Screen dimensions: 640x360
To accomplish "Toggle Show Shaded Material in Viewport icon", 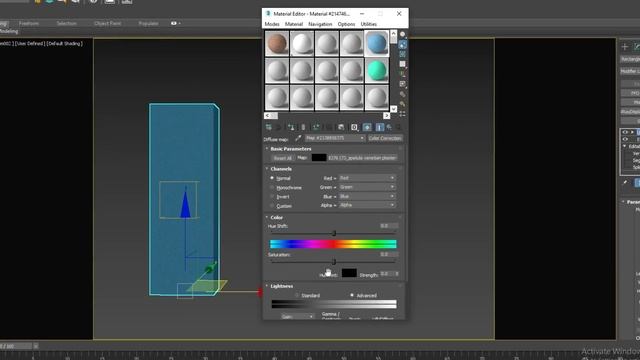I will point(367,127).
